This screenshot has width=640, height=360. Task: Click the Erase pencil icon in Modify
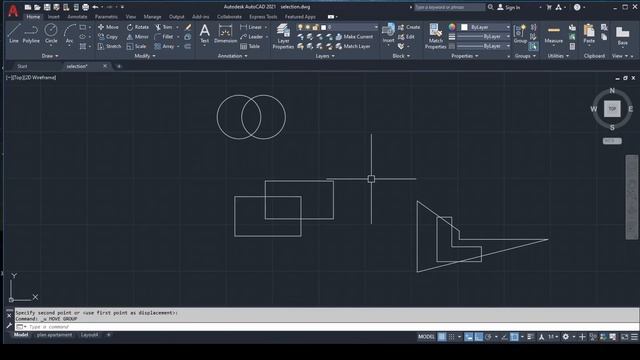[x=188, y=27]
